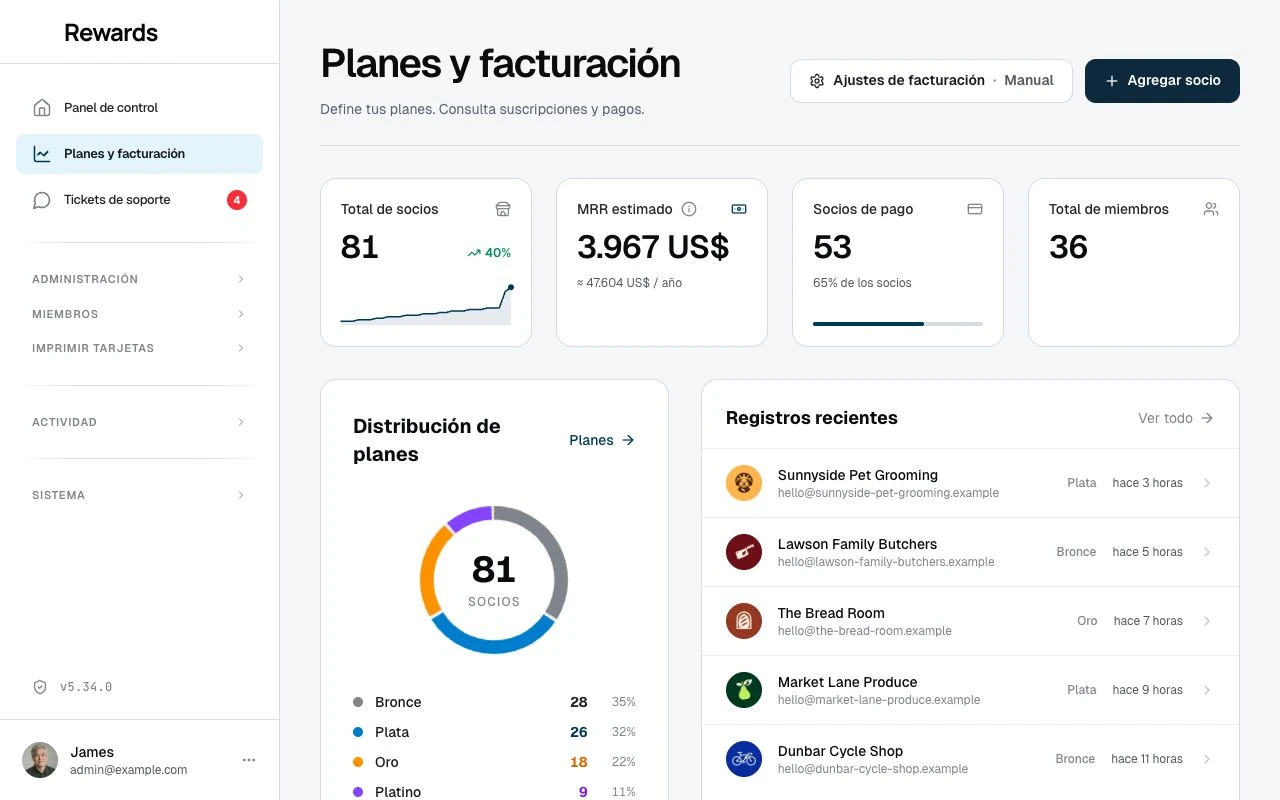Click The Bread Room's avatar icon
The image size is (1280, 800).
(744, 621)
